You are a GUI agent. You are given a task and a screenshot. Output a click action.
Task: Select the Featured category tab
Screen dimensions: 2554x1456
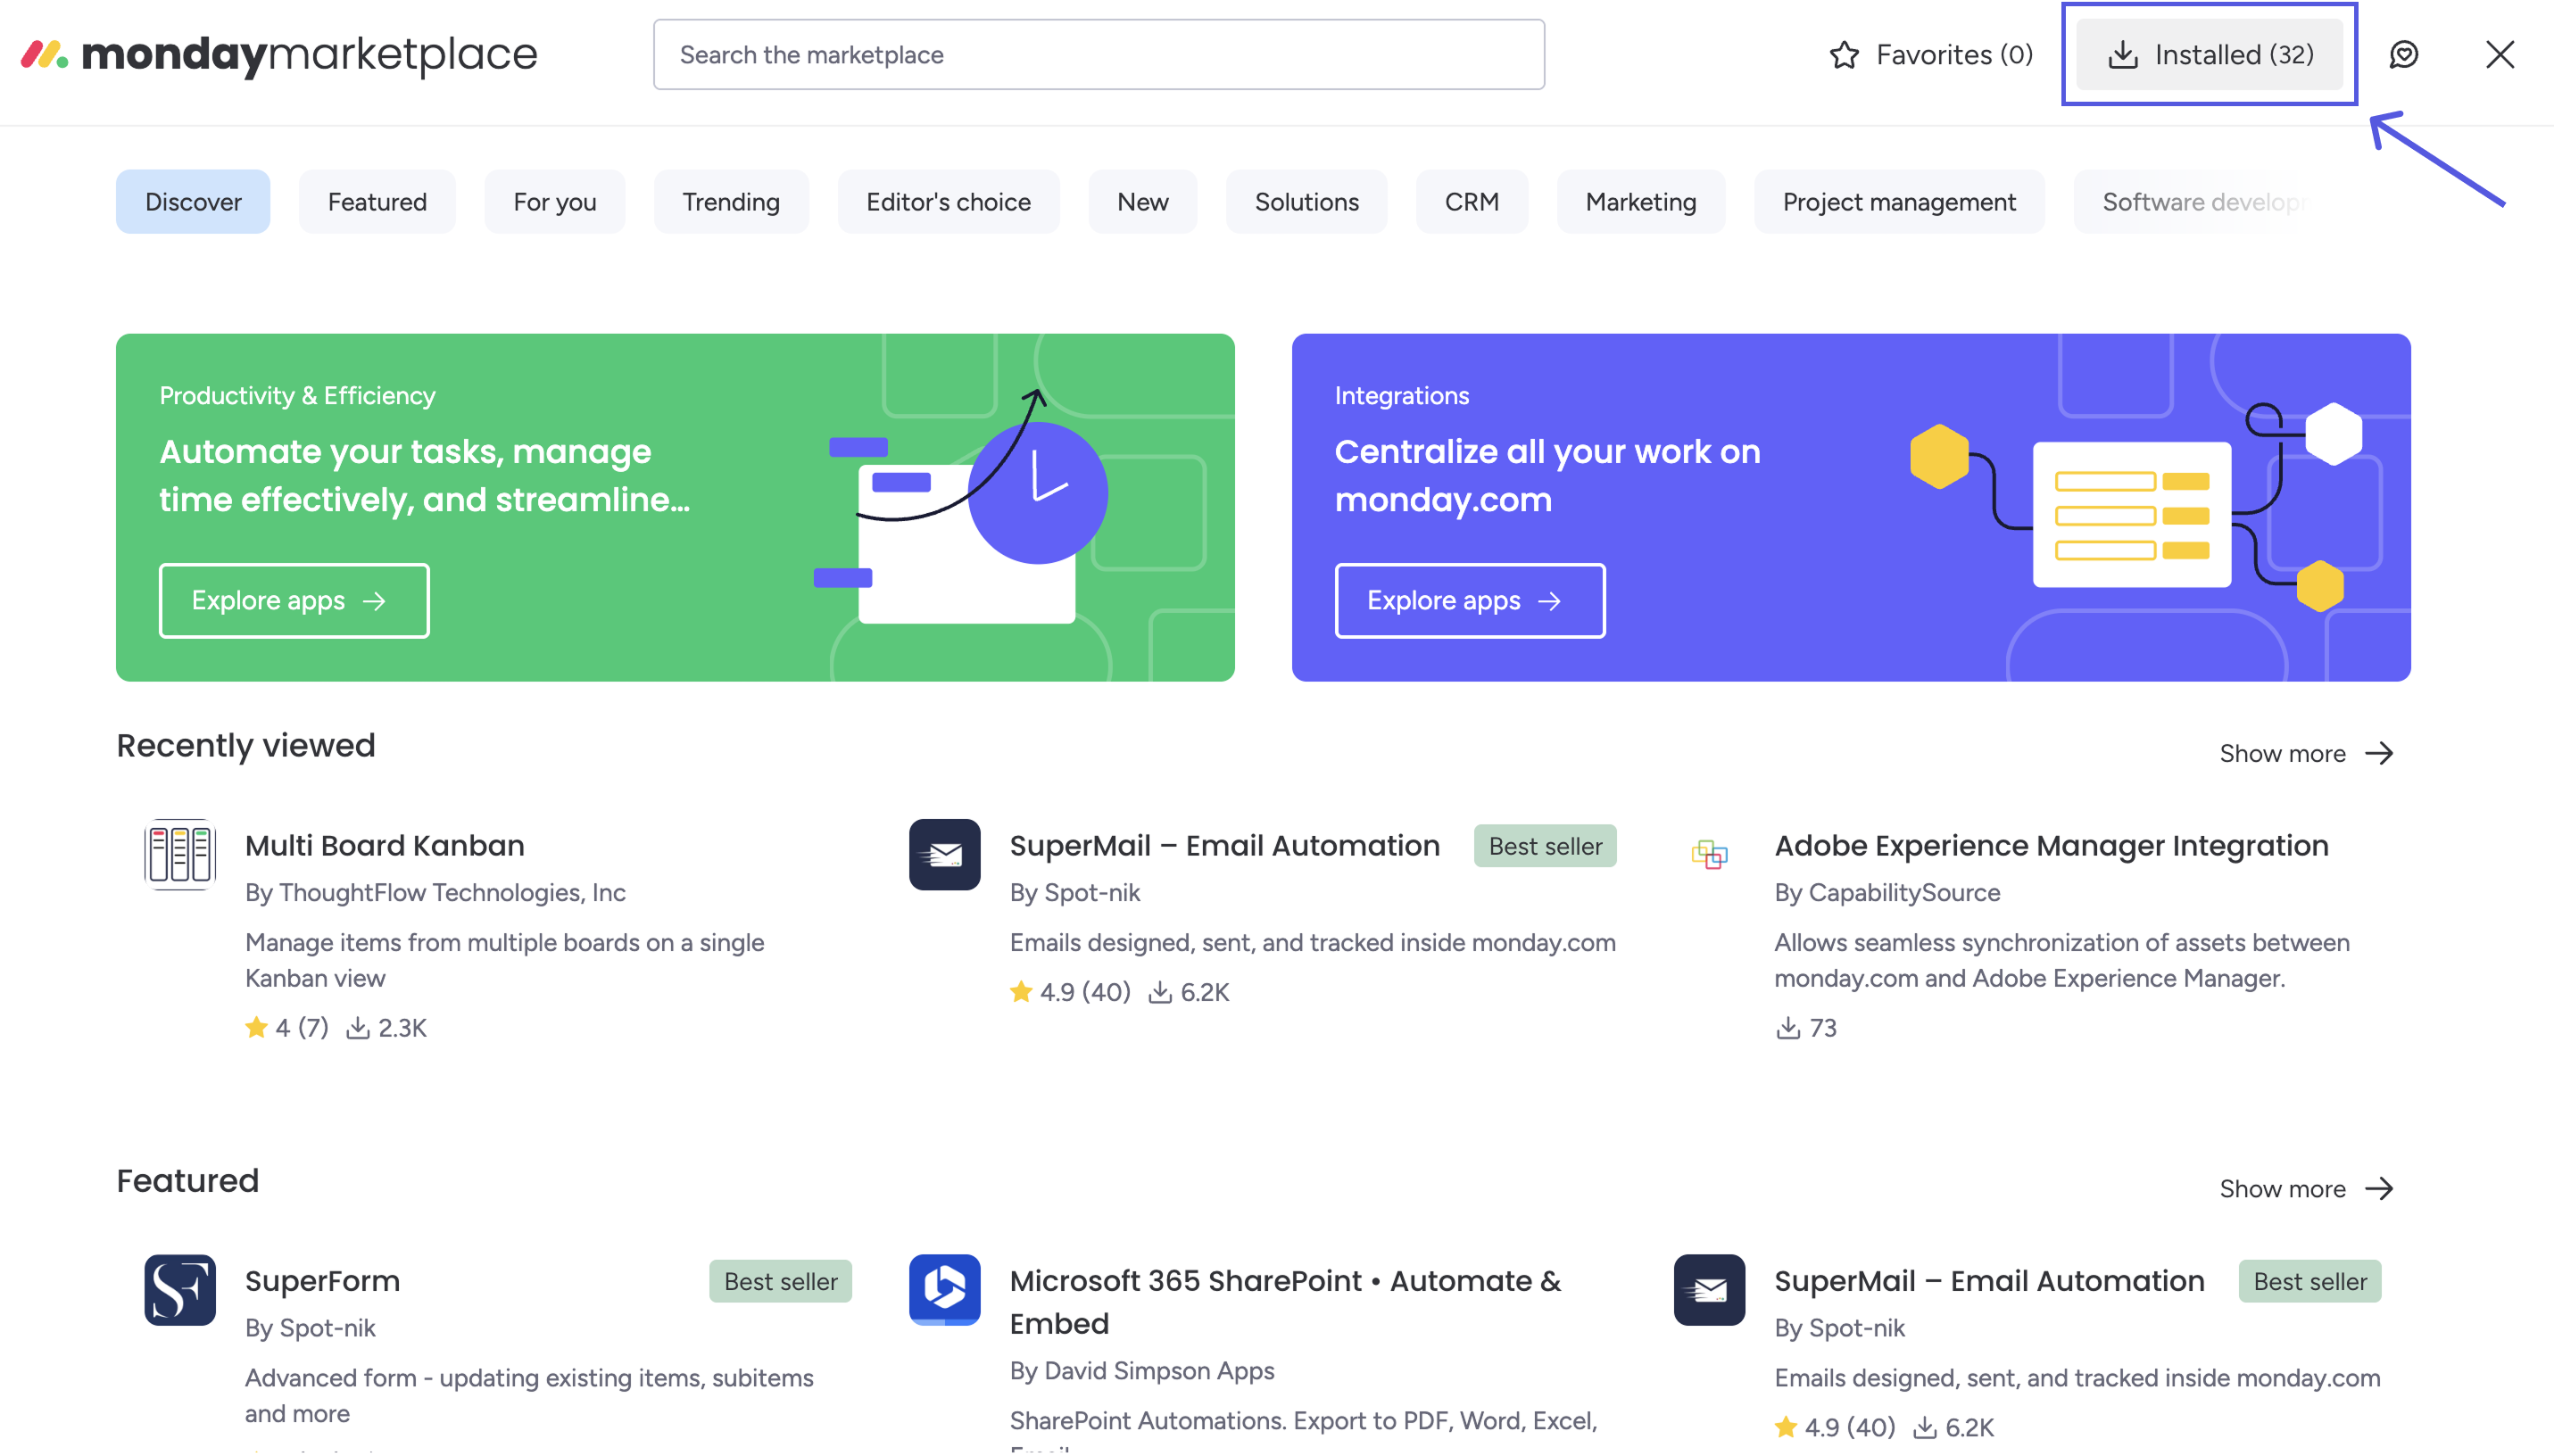(x=377, y=201)
